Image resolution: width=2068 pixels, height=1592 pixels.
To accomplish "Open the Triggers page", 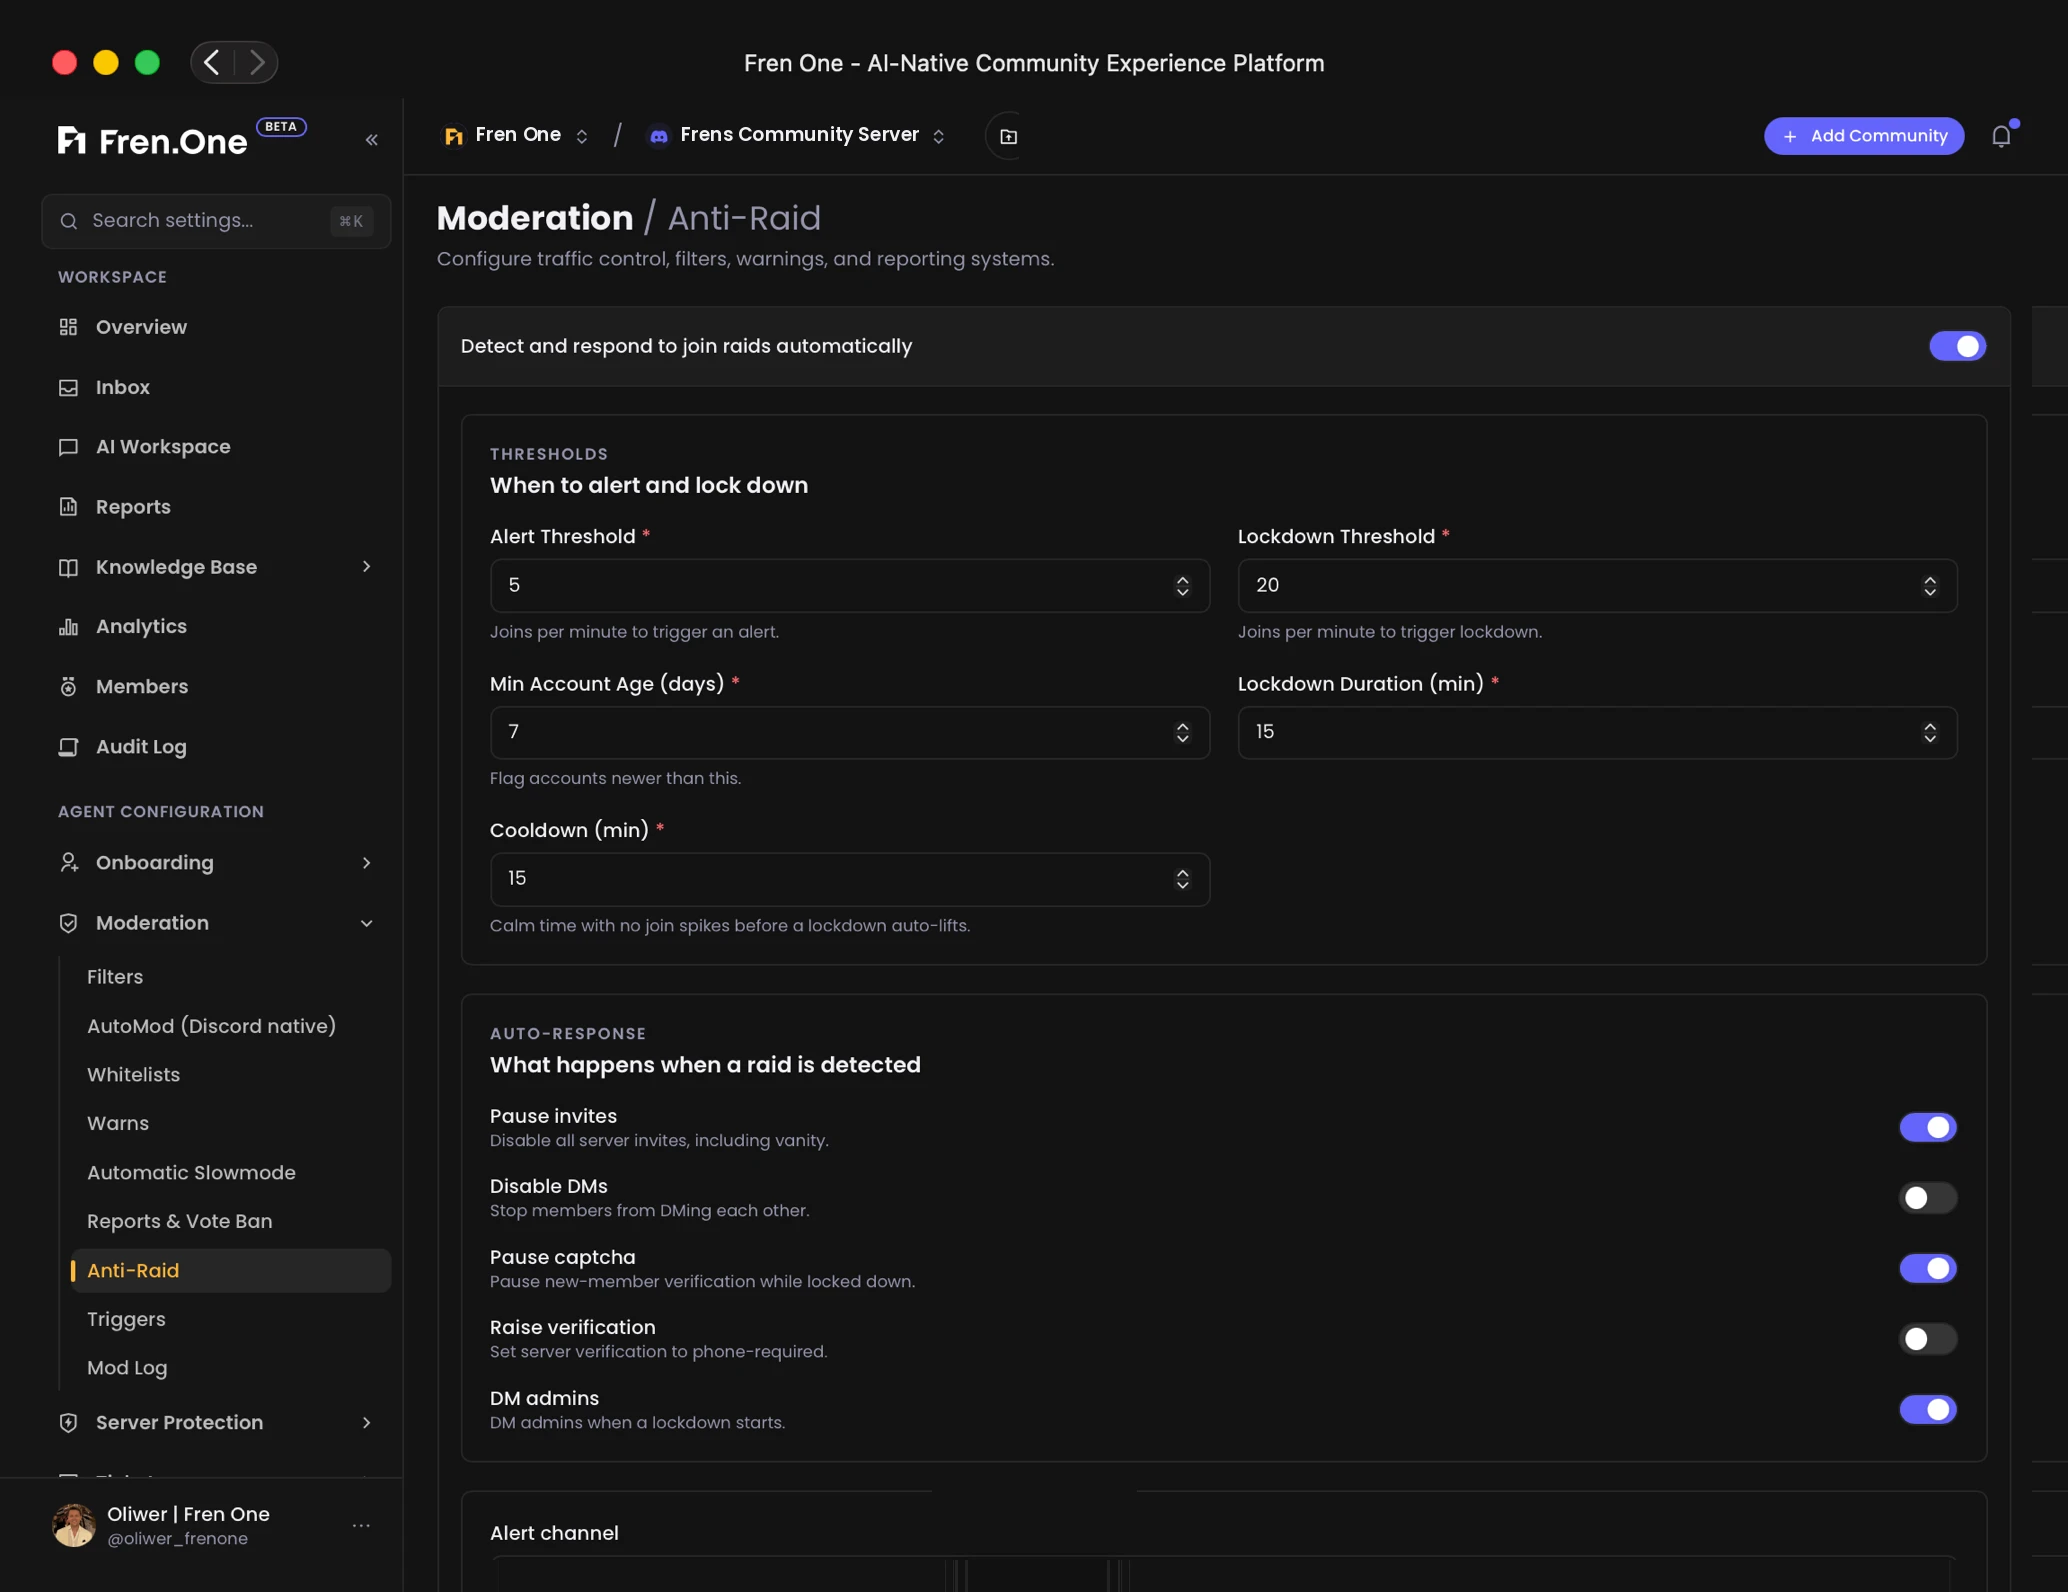I will click(126, 1320).
